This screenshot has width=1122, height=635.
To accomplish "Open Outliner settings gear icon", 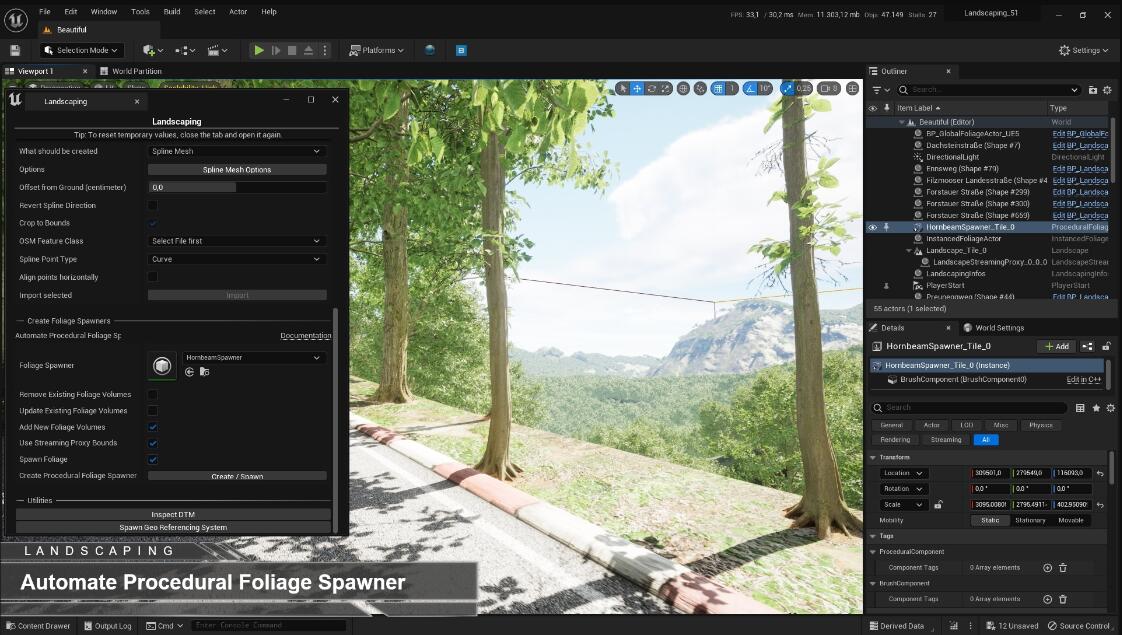I will pyautogui.click(x=1107, y=90).
